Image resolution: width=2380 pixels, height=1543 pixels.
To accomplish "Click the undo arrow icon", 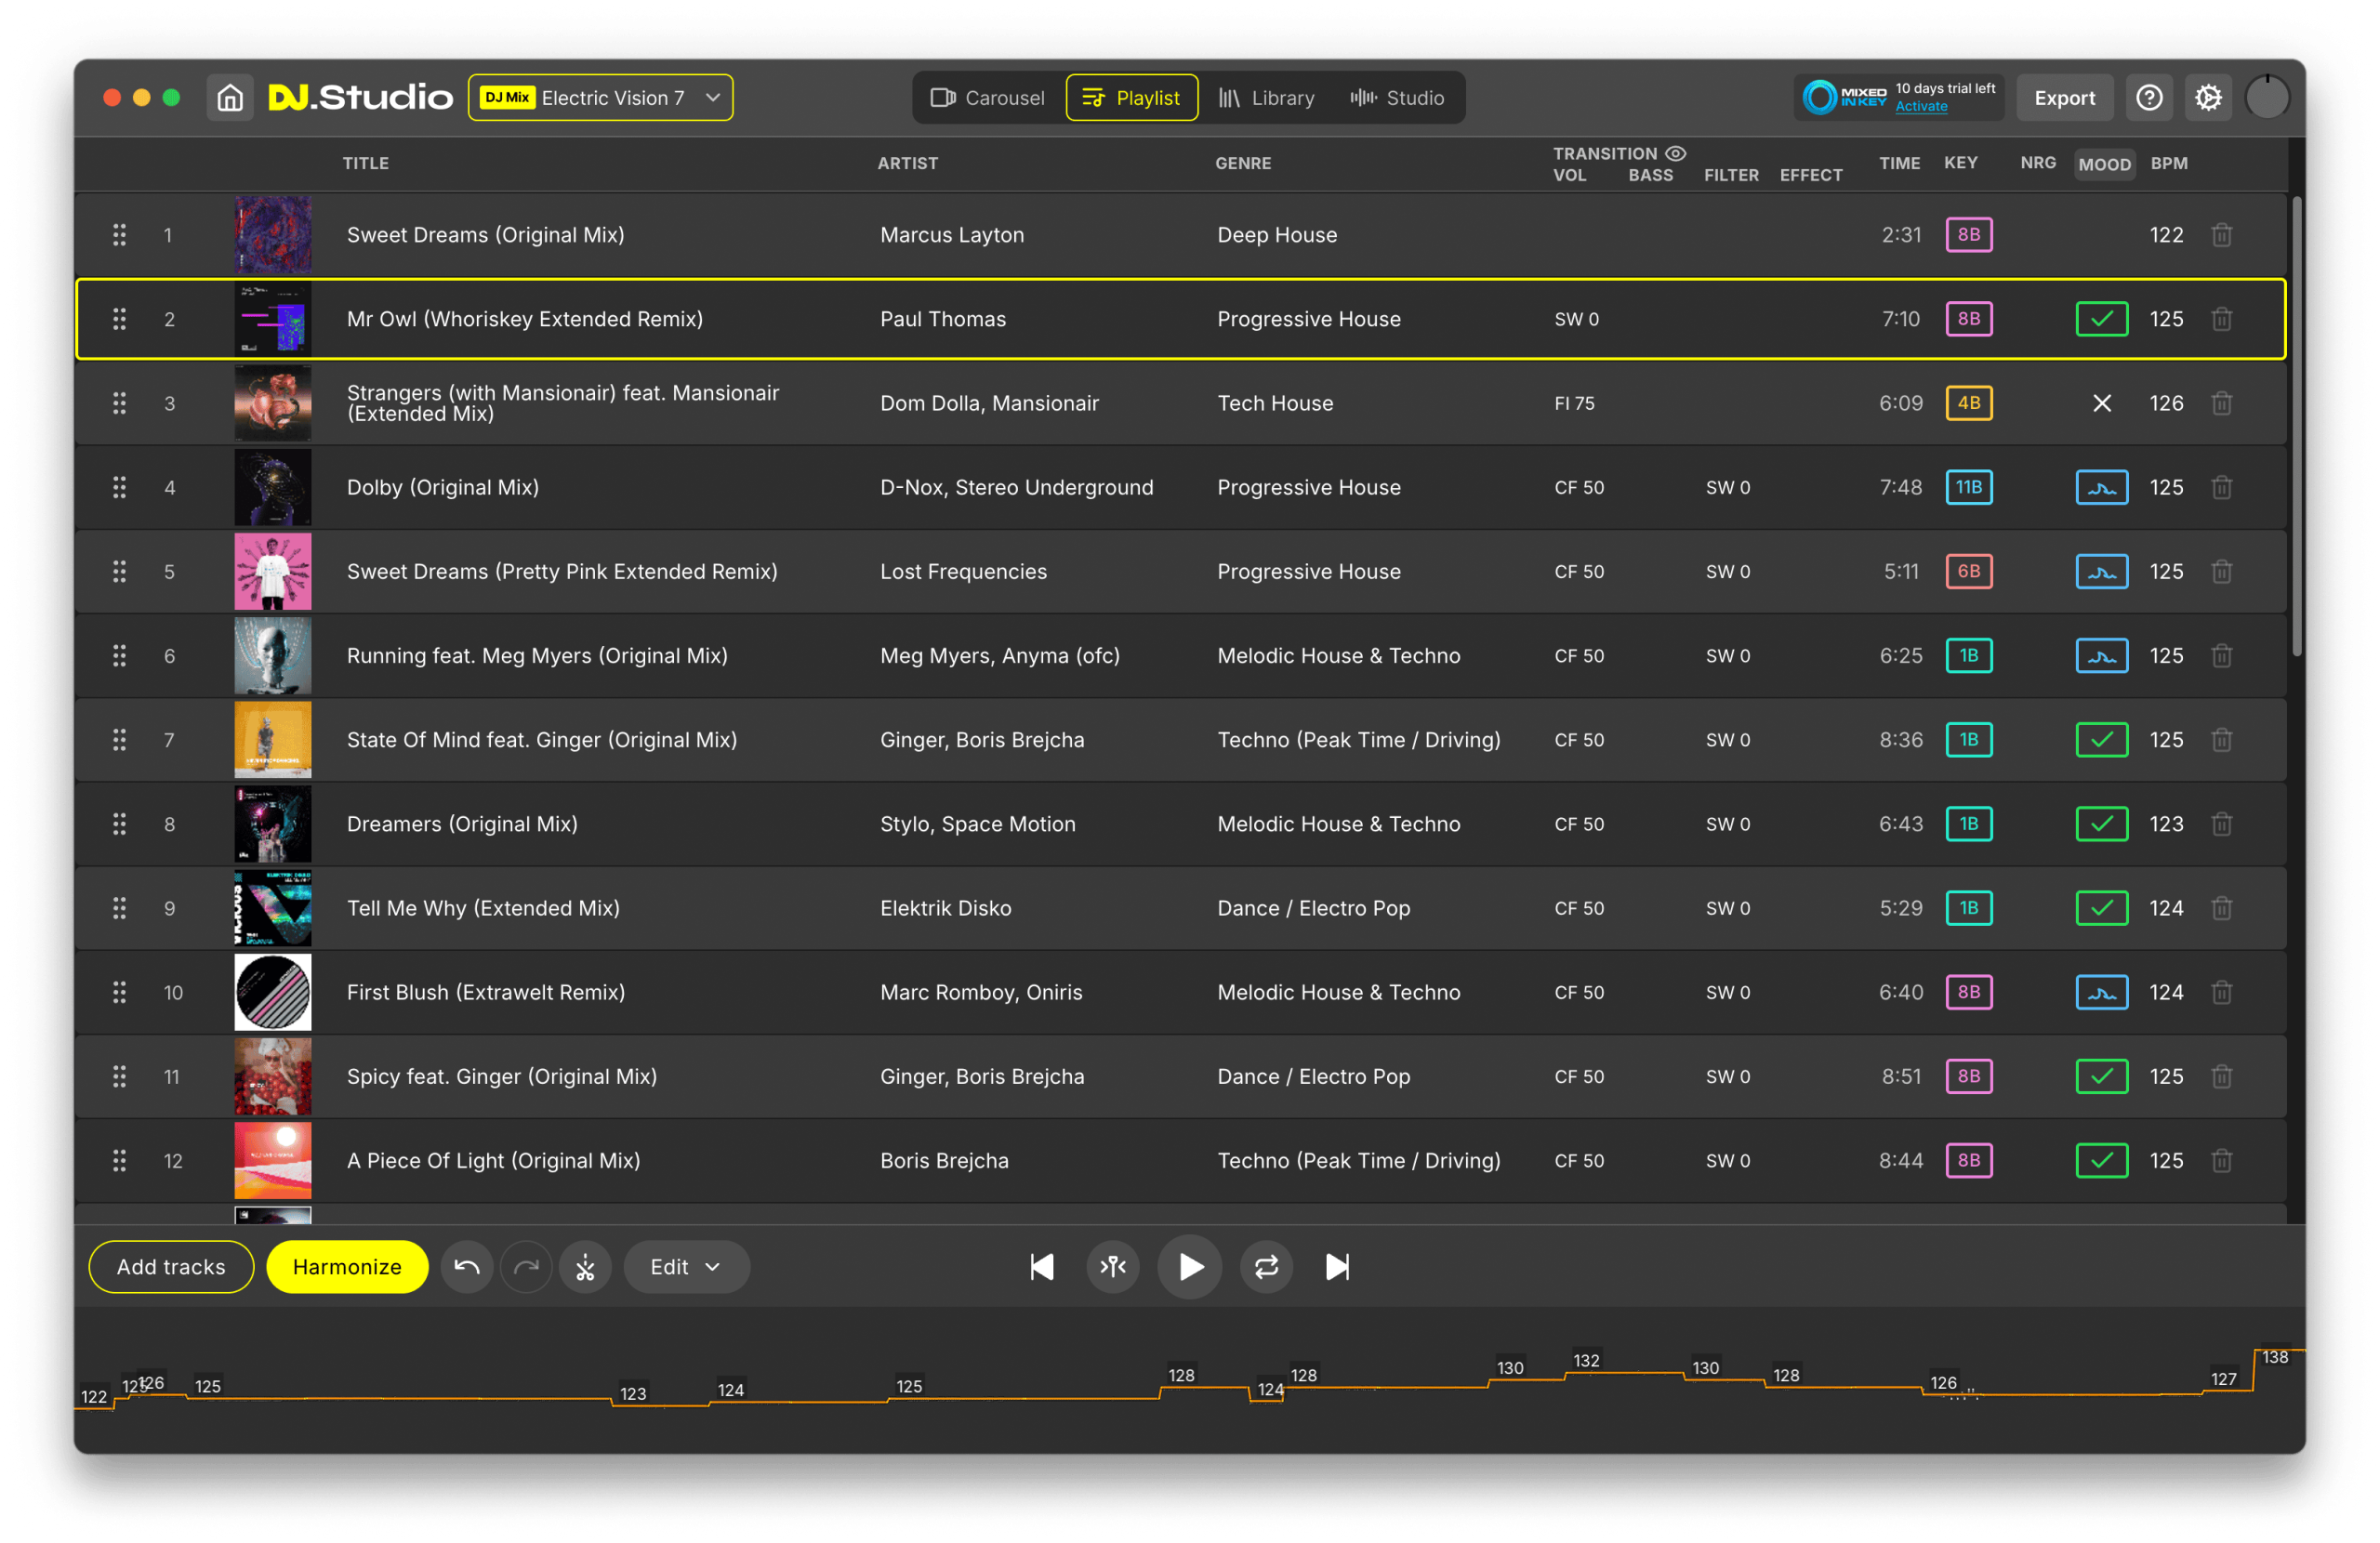I will 466,1267.
